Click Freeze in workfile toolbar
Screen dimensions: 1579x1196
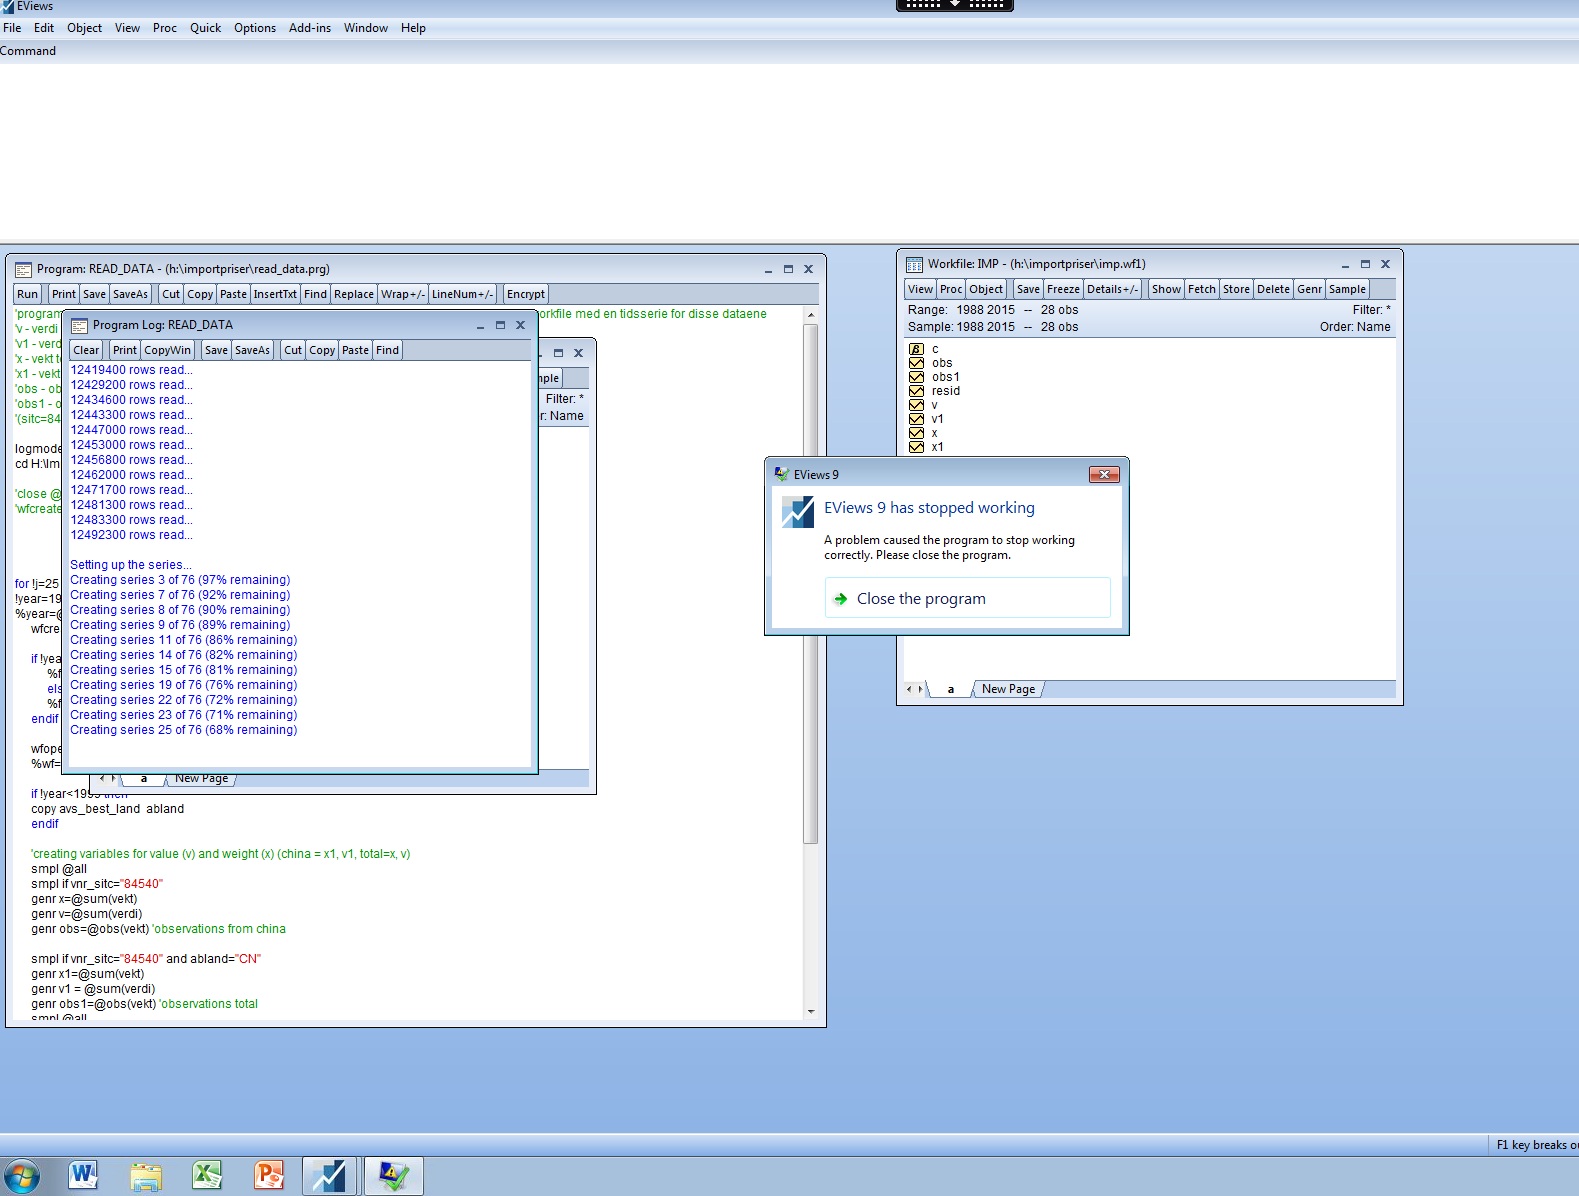pyautogui.click(x=1063, y=289)
